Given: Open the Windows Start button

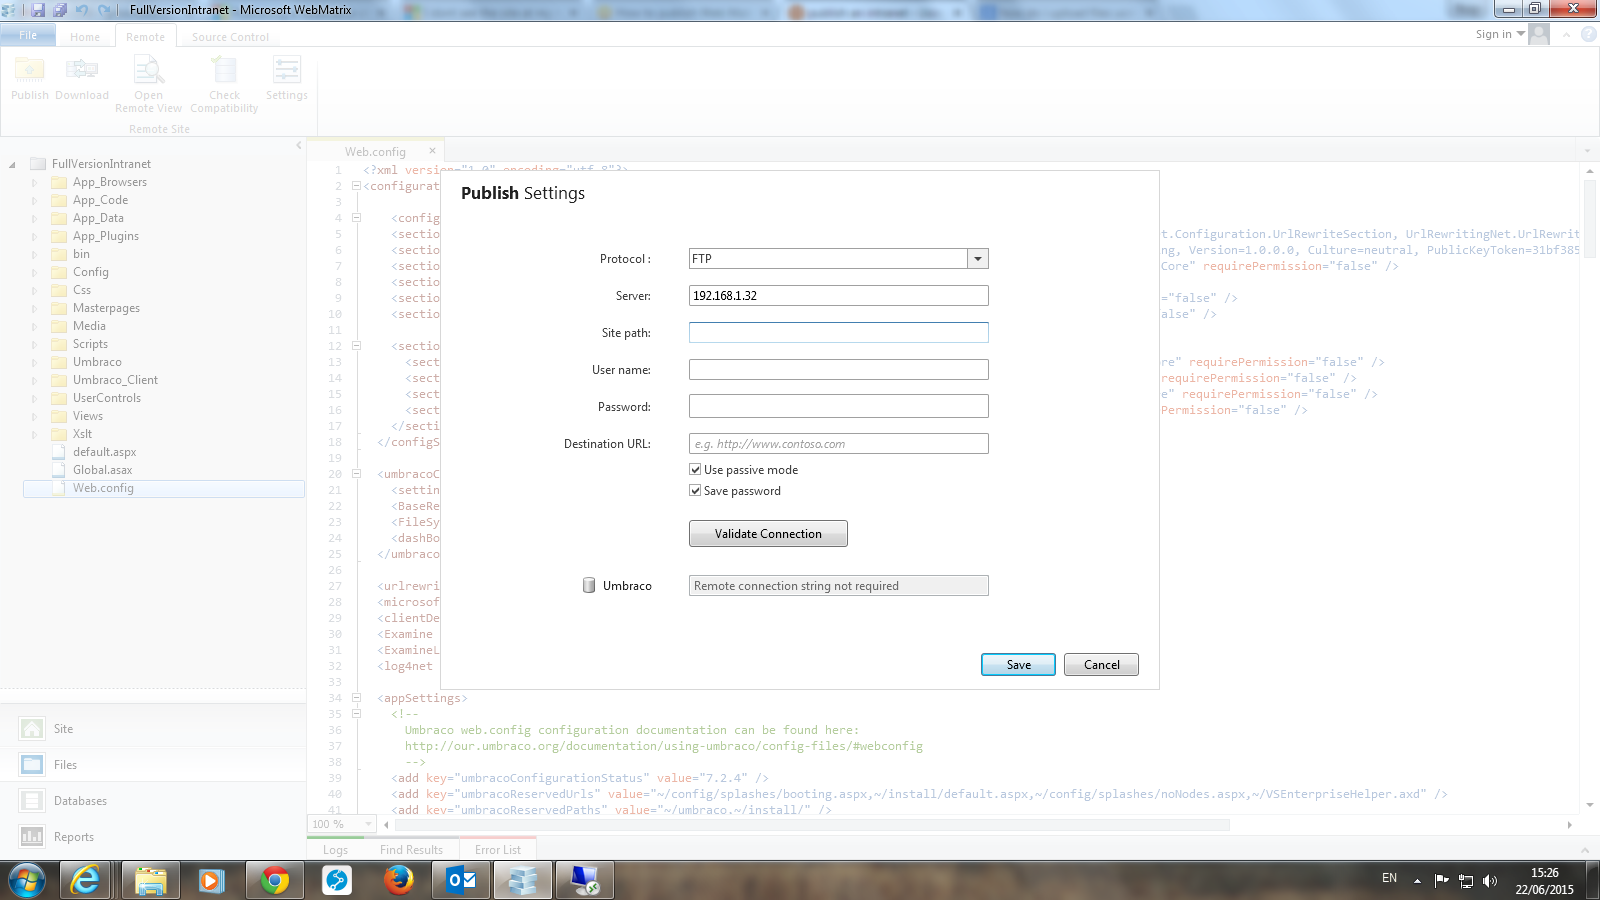Looking at the screenshot, I should coord(27,880).
